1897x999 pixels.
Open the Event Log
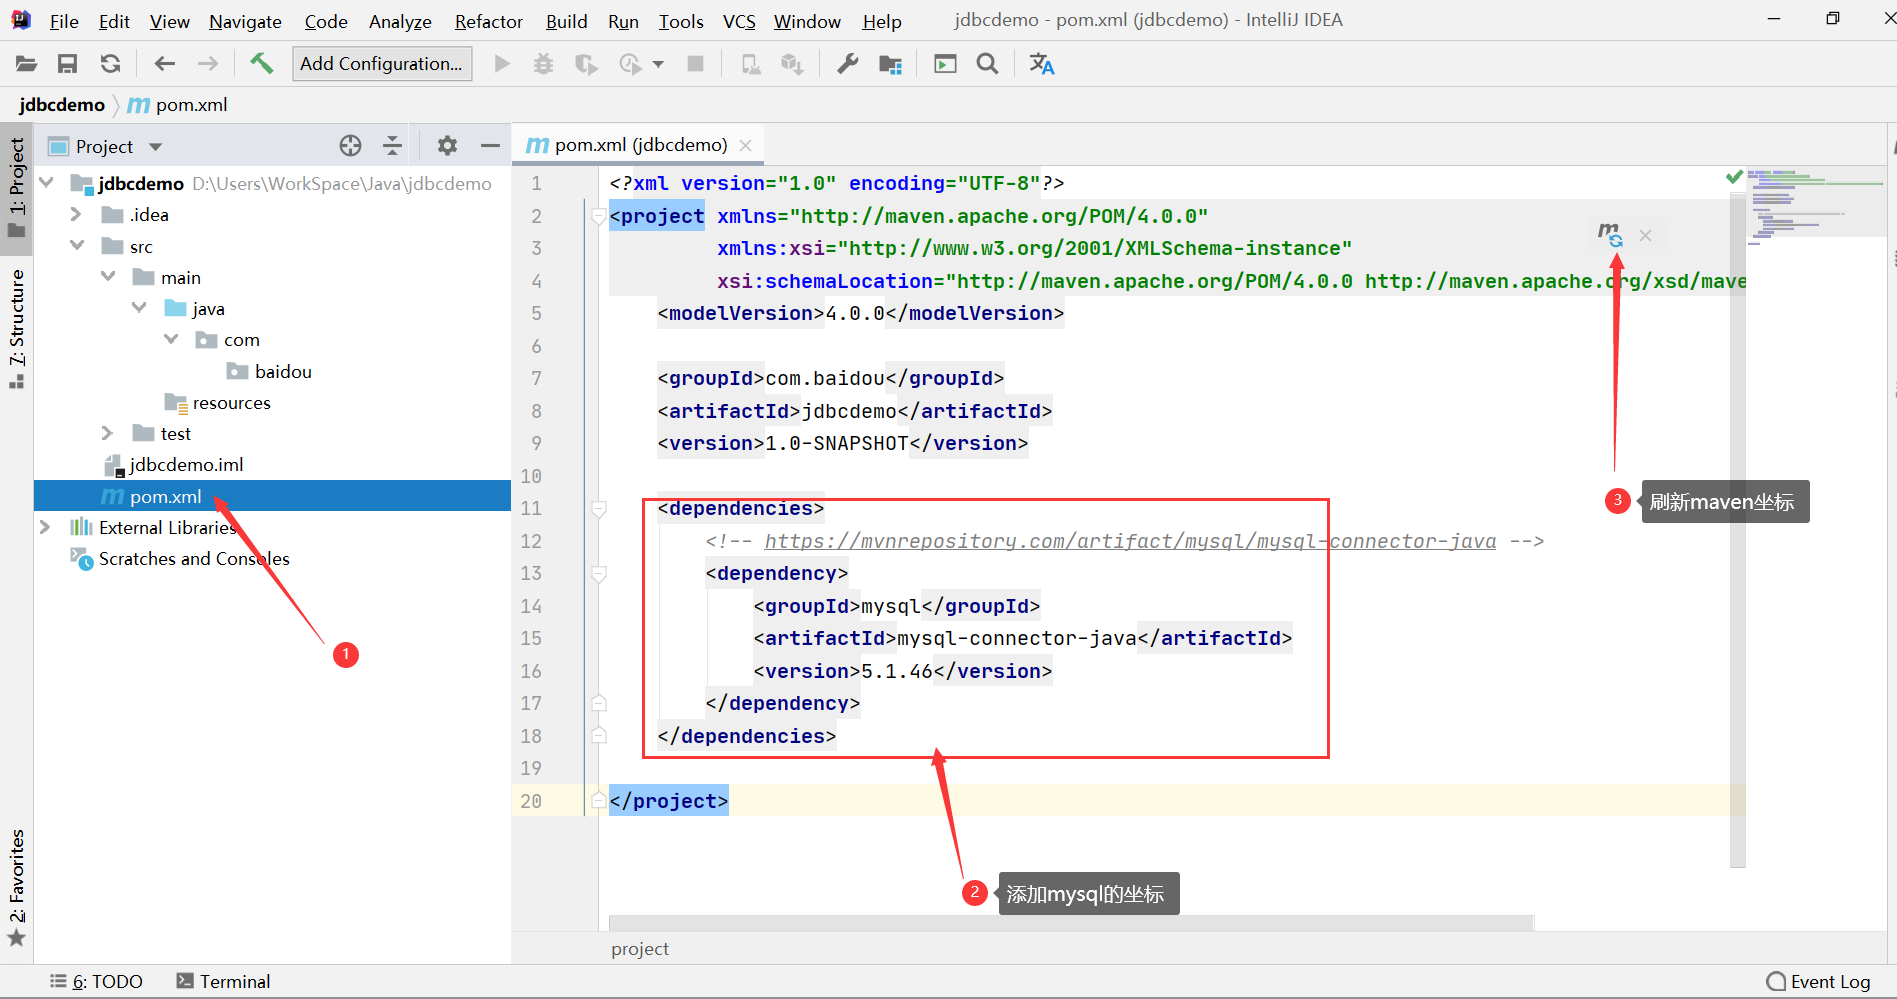[x=1819, y=982]
